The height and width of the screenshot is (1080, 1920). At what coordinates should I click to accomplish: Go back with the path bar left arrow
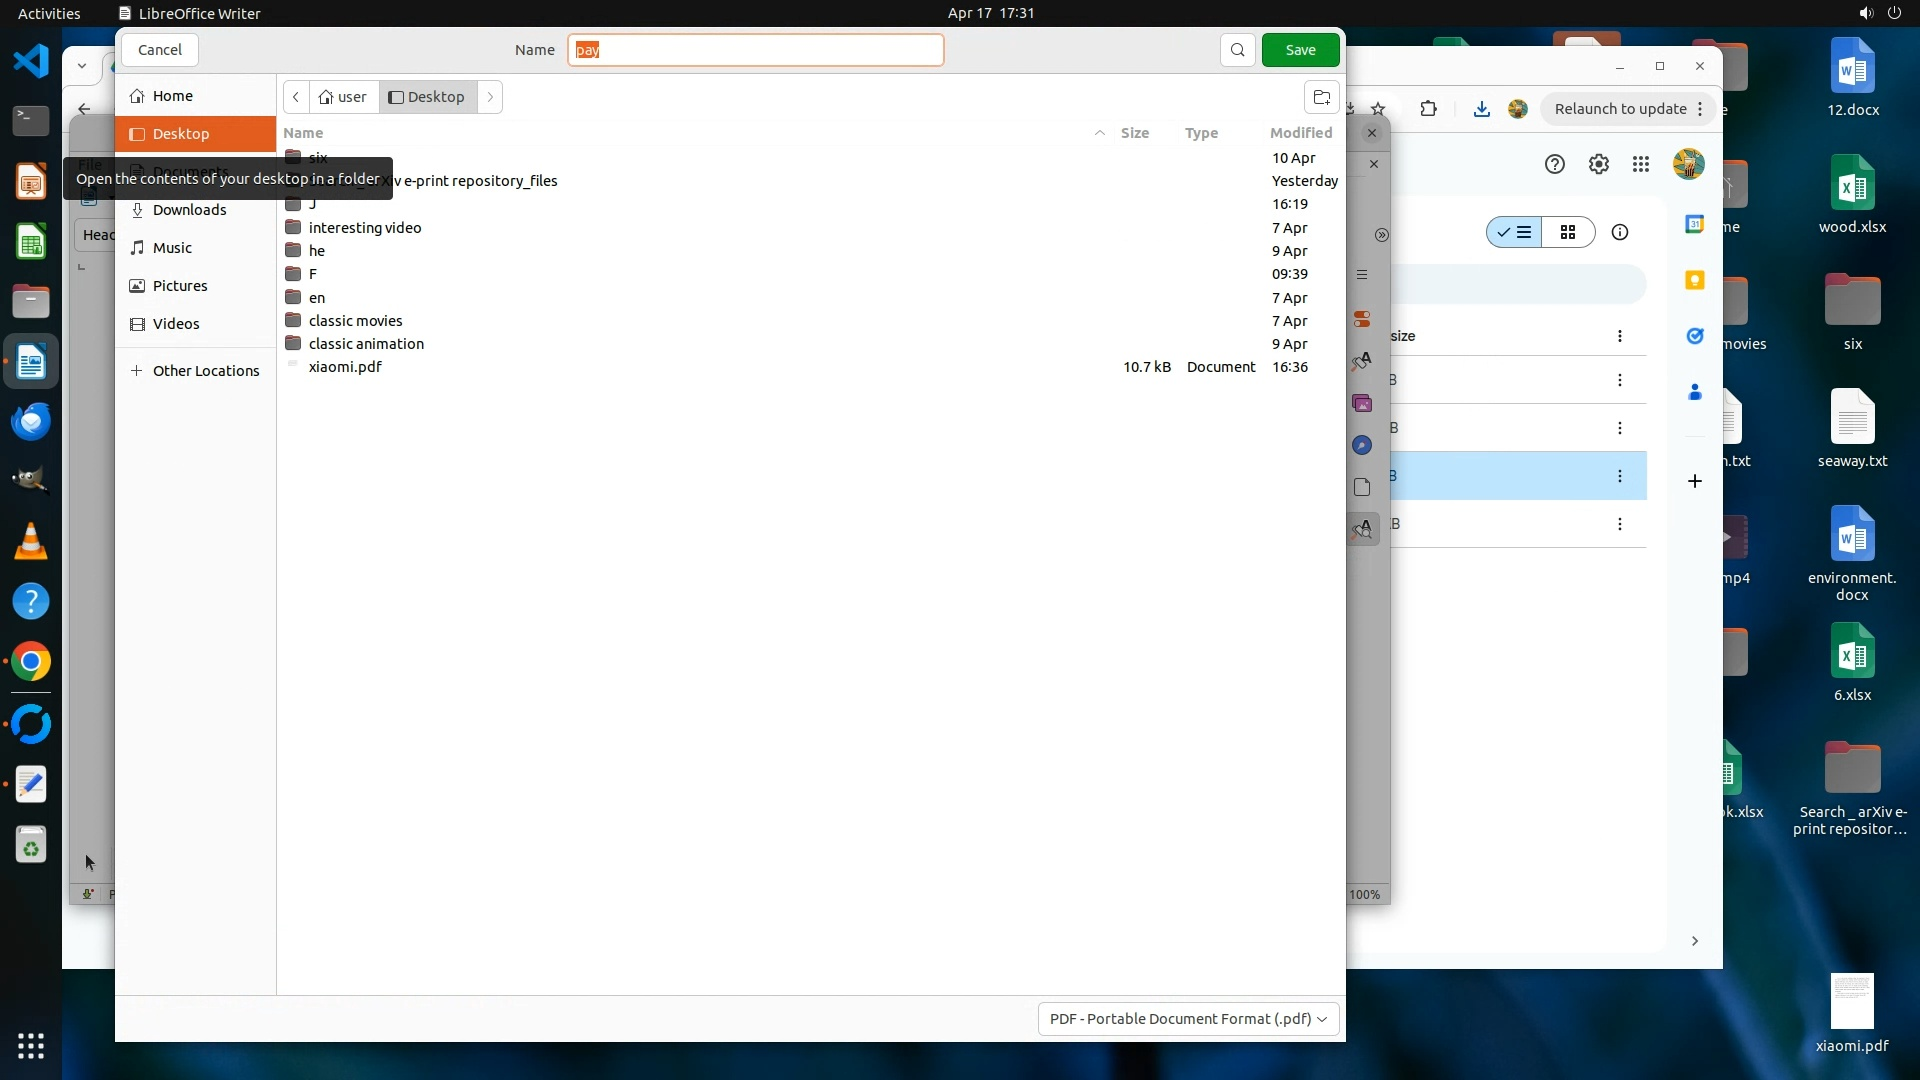pos(296,97)
